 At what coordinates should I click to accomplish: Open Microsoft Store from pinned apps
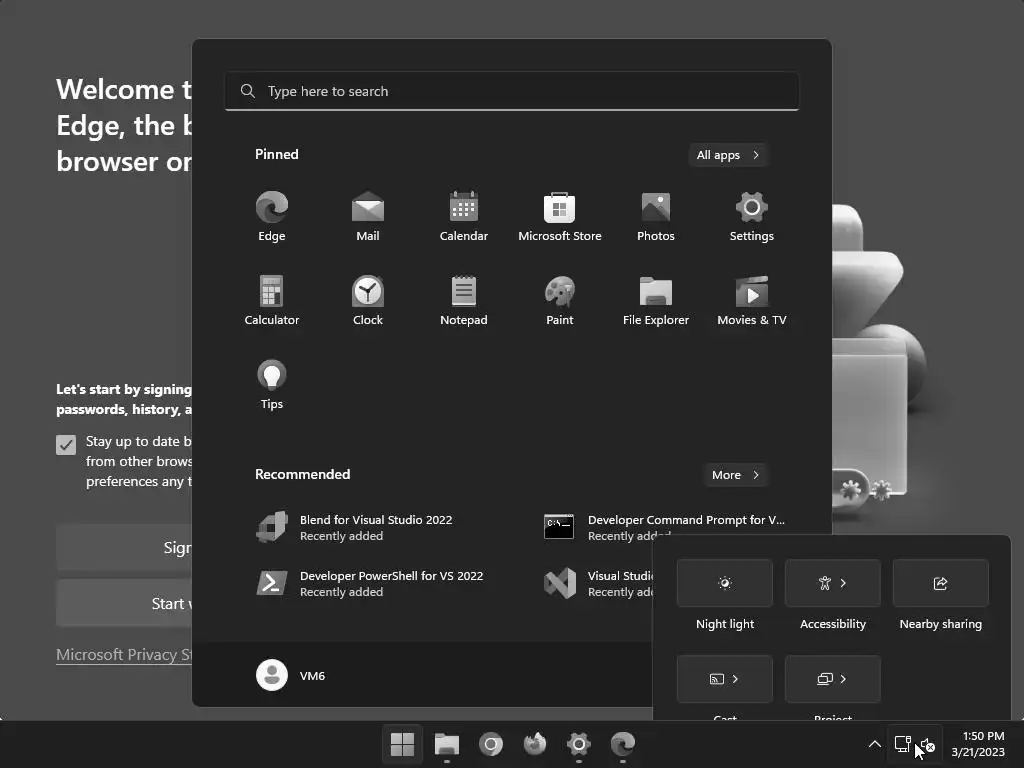click(560, 216)
